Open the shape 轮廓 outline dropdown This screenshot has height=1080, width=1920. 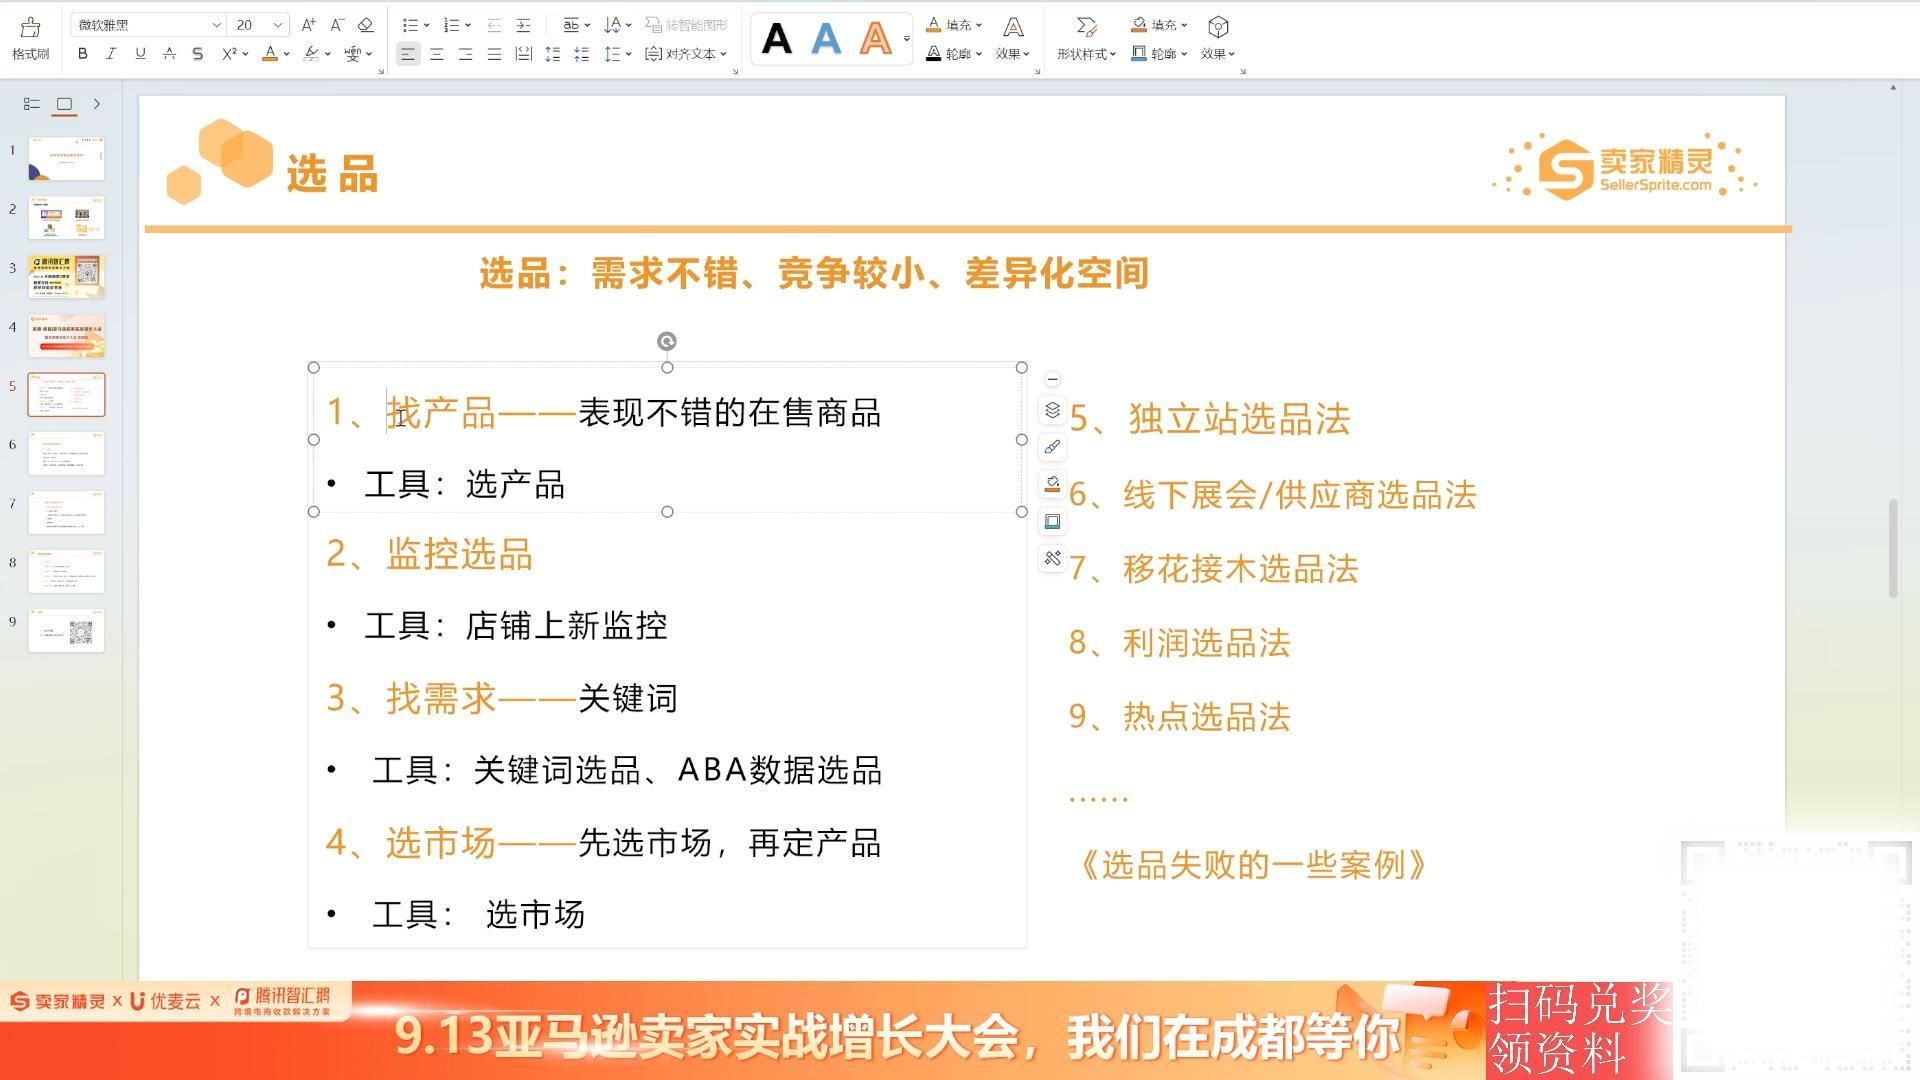coord(1159,54)
